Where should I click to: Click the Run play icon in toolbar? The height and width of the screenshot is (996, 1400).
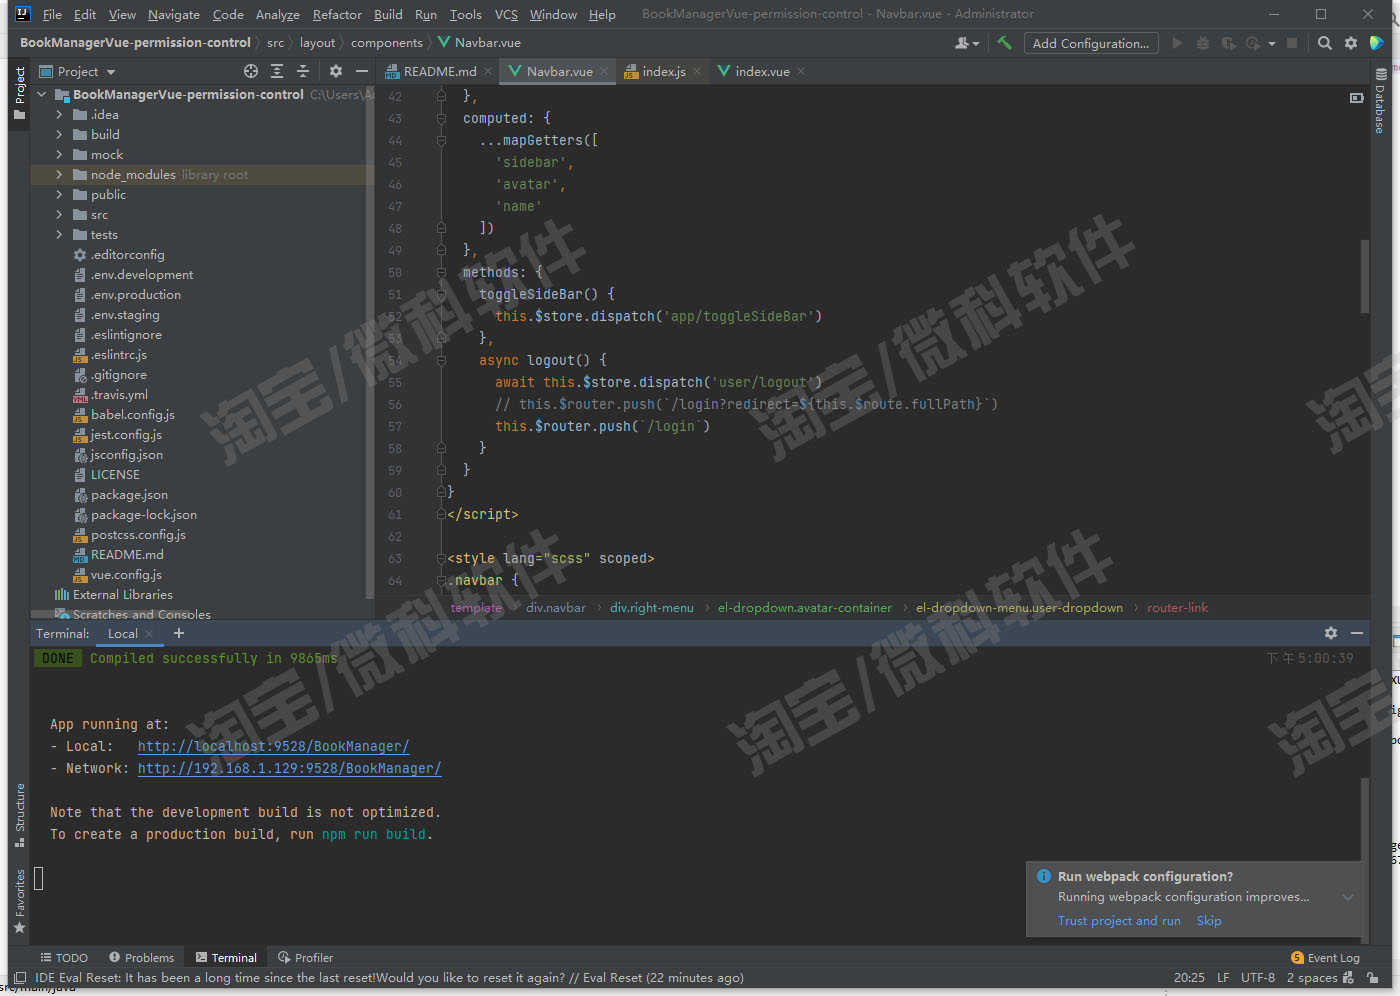point(1177,43)
